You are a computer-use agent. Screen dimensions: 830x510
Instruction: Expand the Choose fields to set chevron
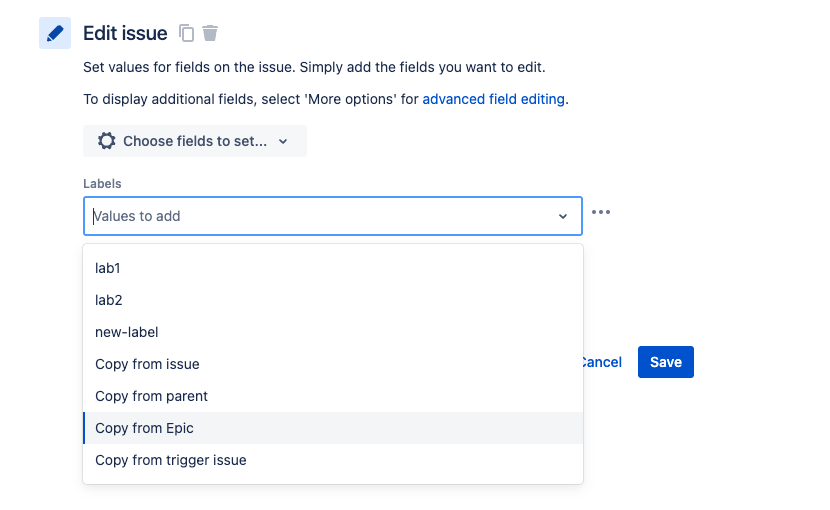point(283,142)
